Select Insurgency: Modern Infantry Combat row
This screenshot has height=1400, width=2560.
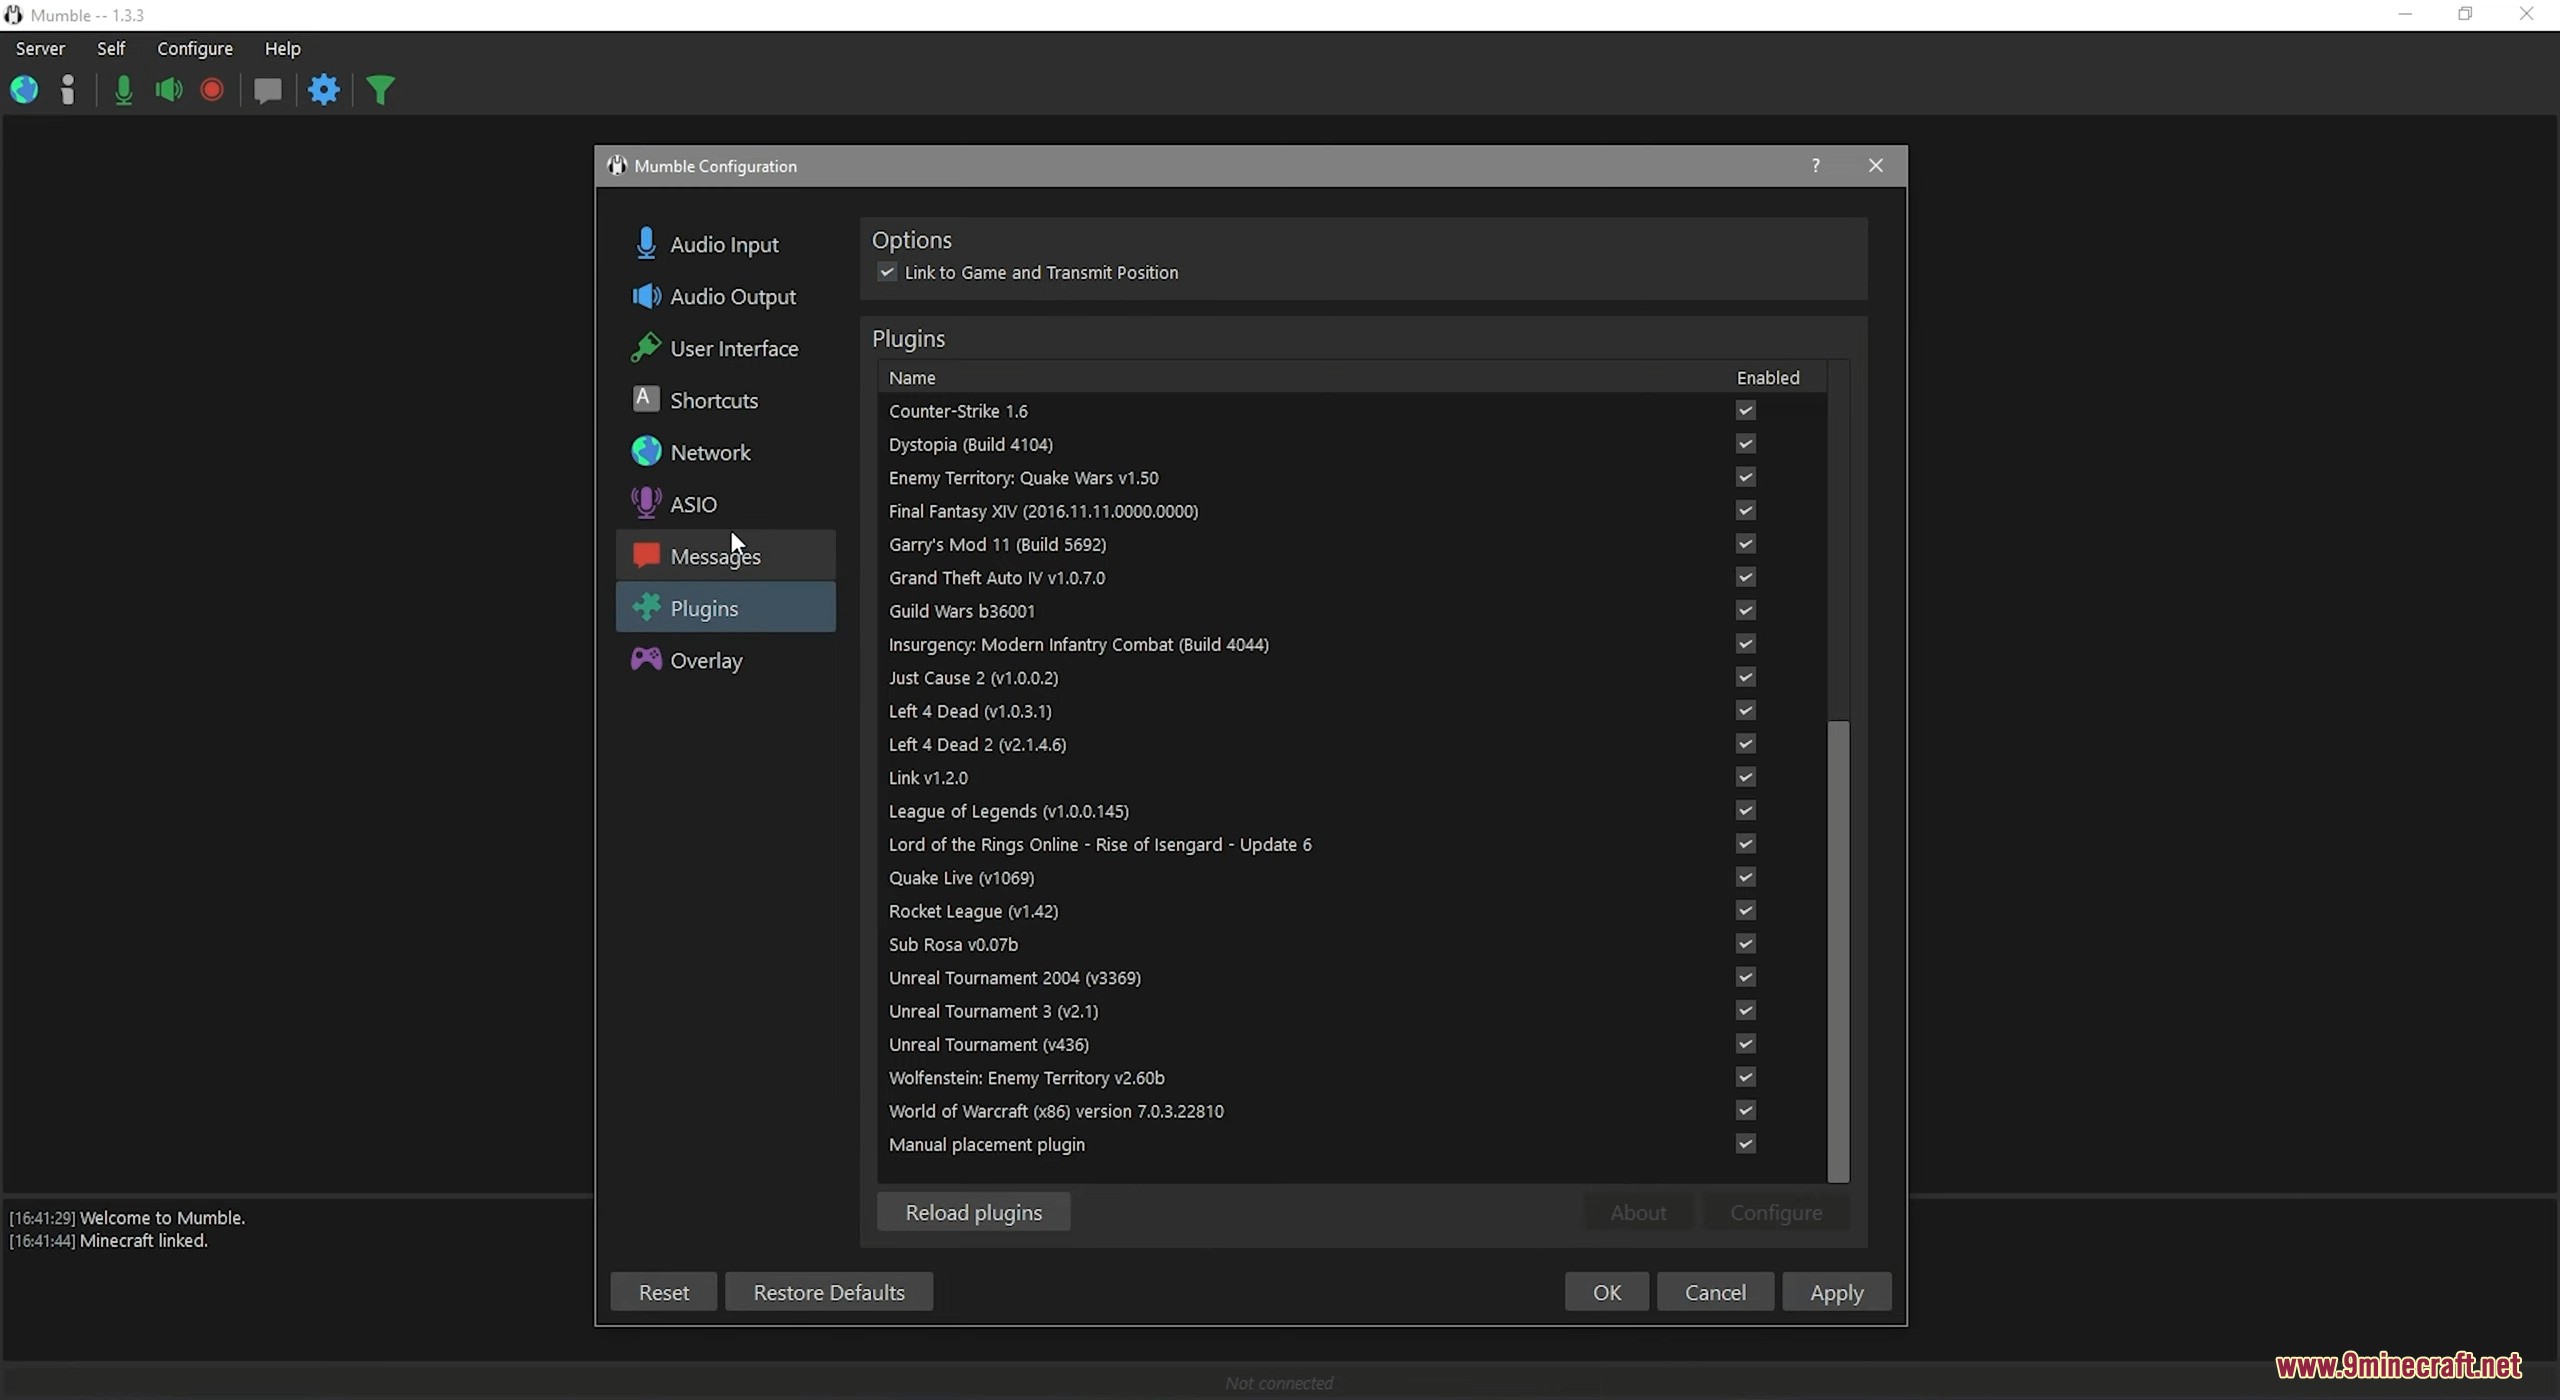pyautogui.click(x=1352, y=644)
